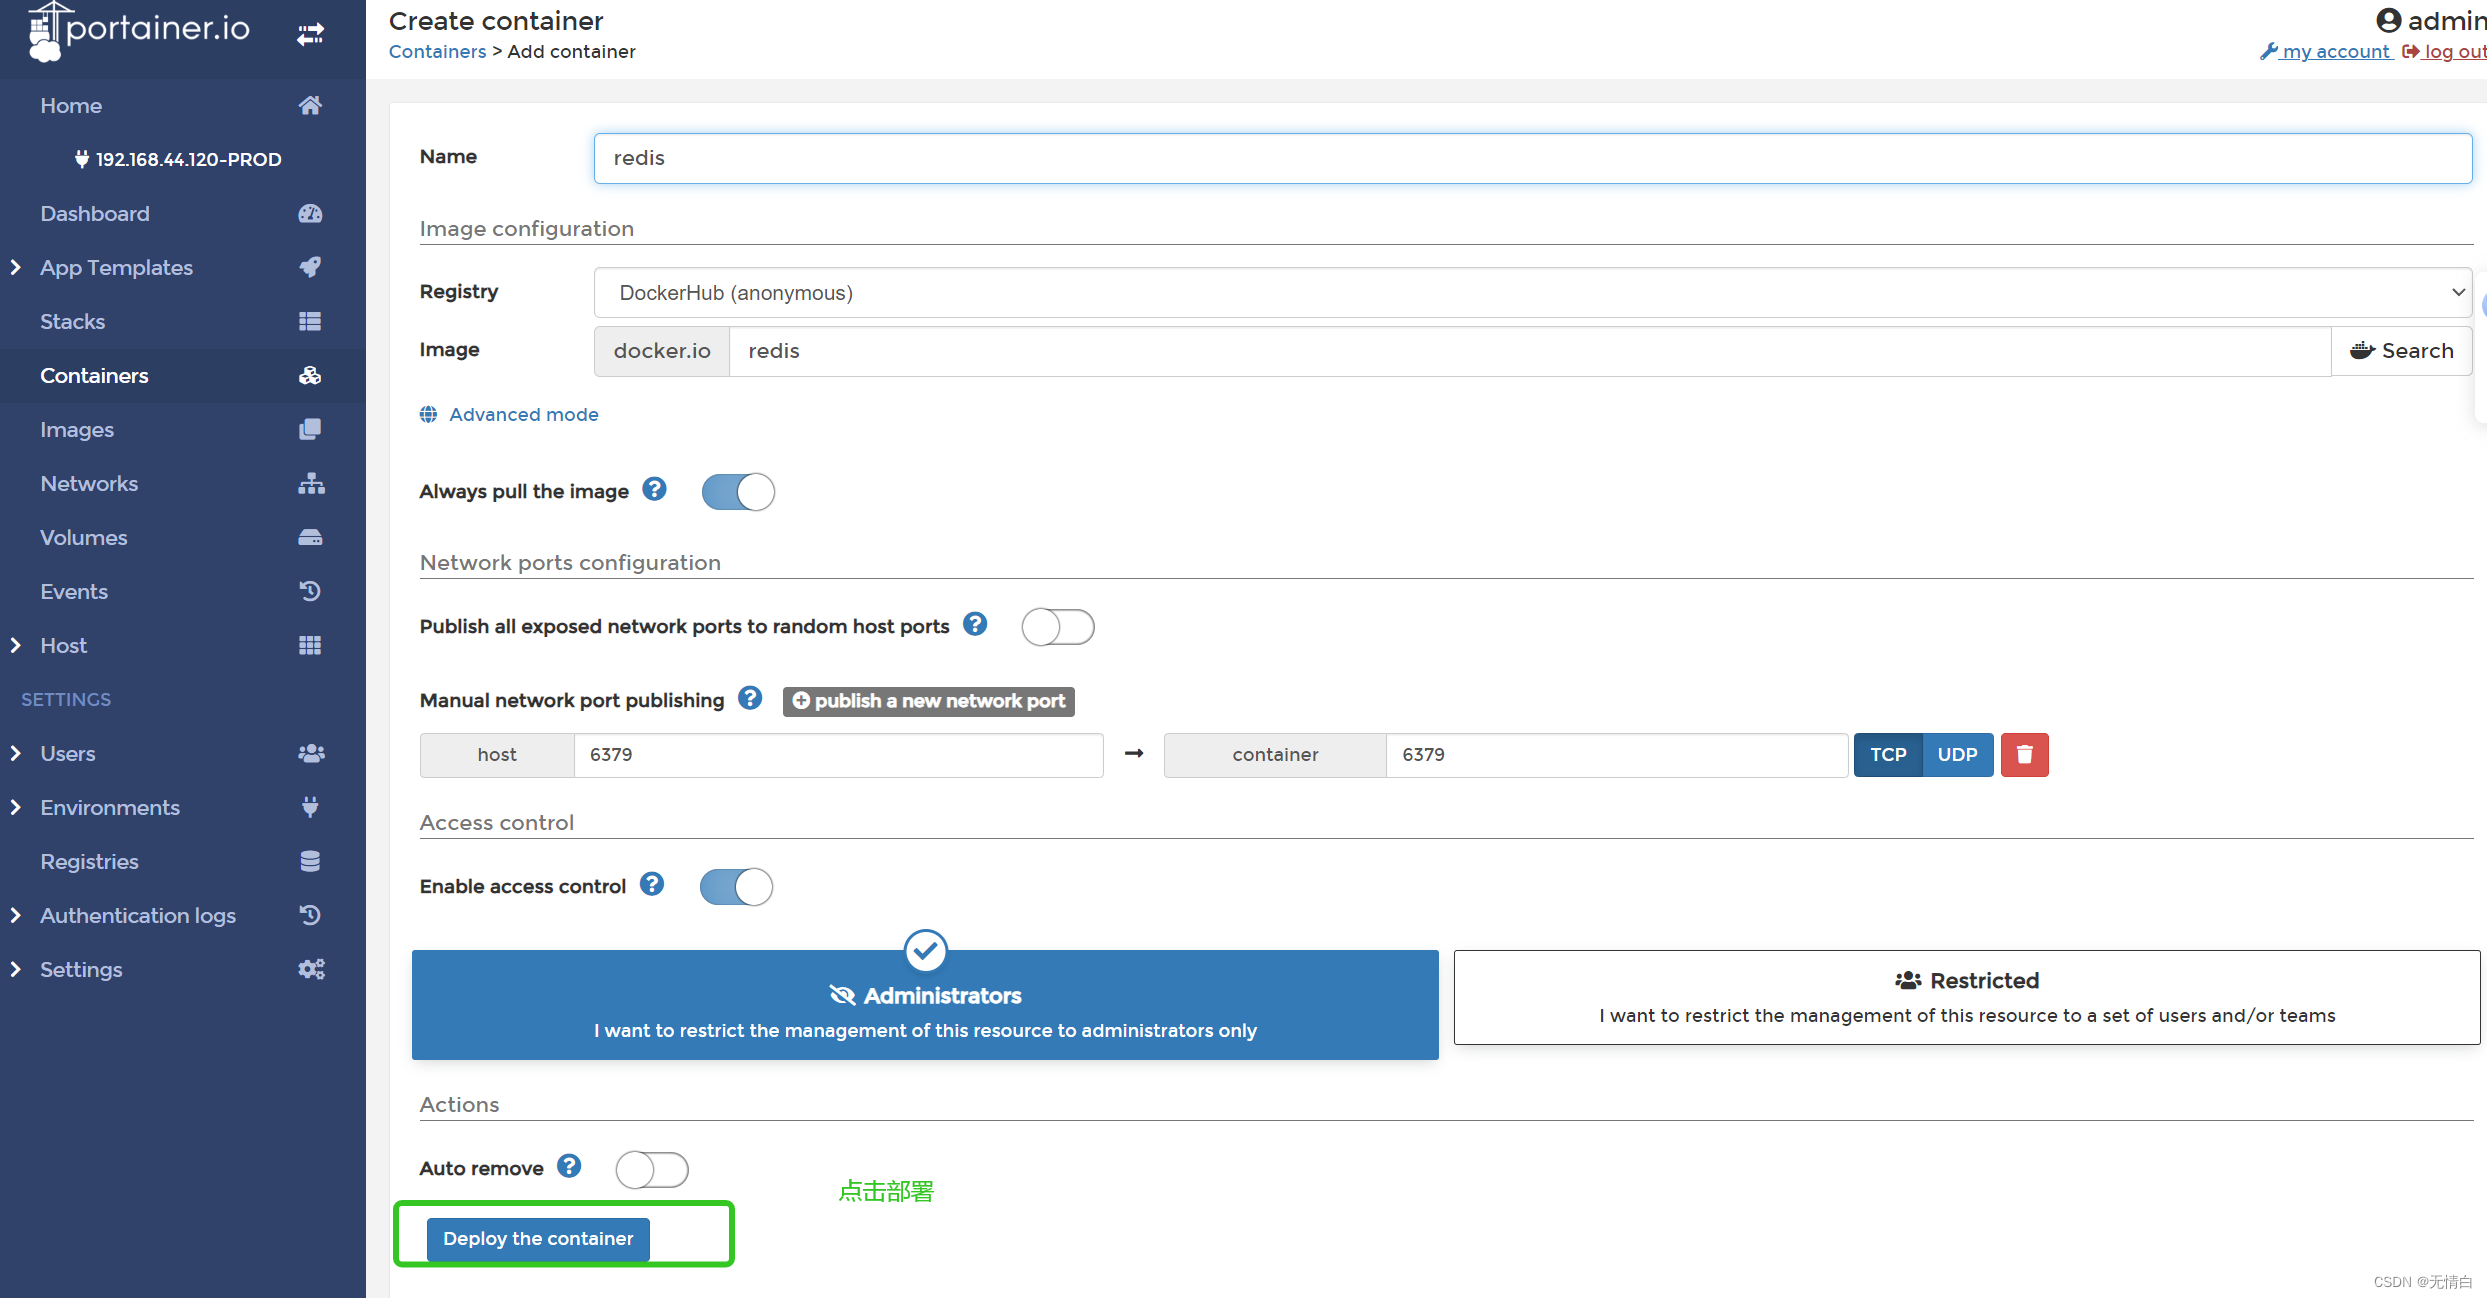Click Deploy the container button
The width and height of the screenshot is (2487, 1298).
[x=538, y=1238]
